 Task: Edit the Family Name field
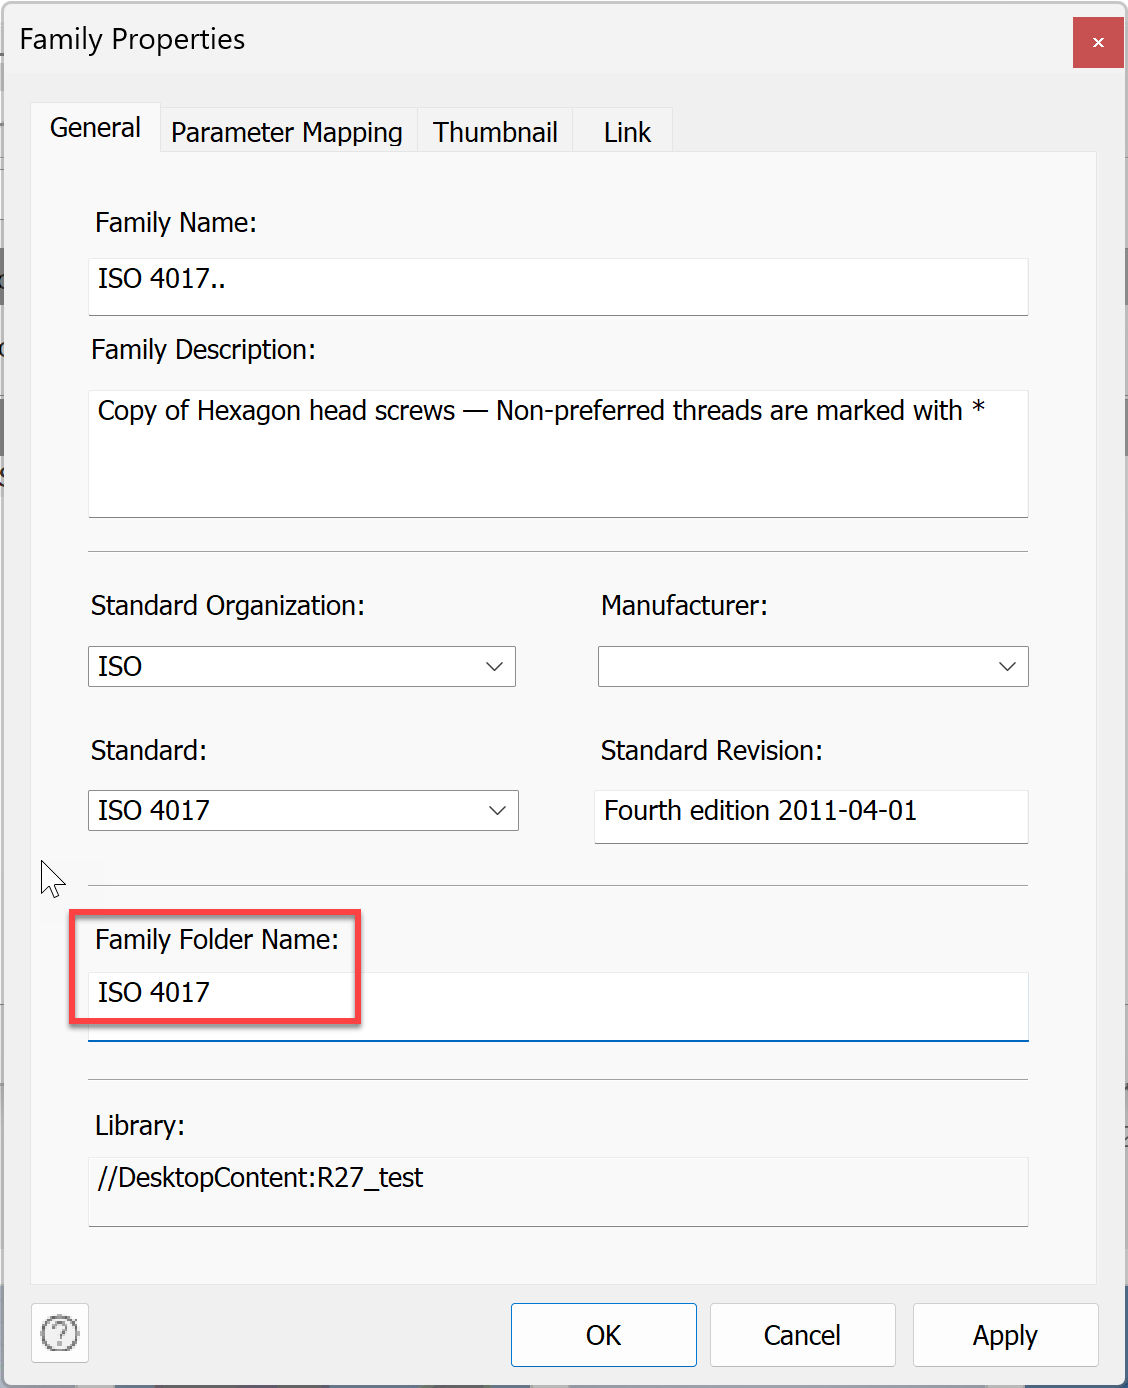(x=557, y=286)
